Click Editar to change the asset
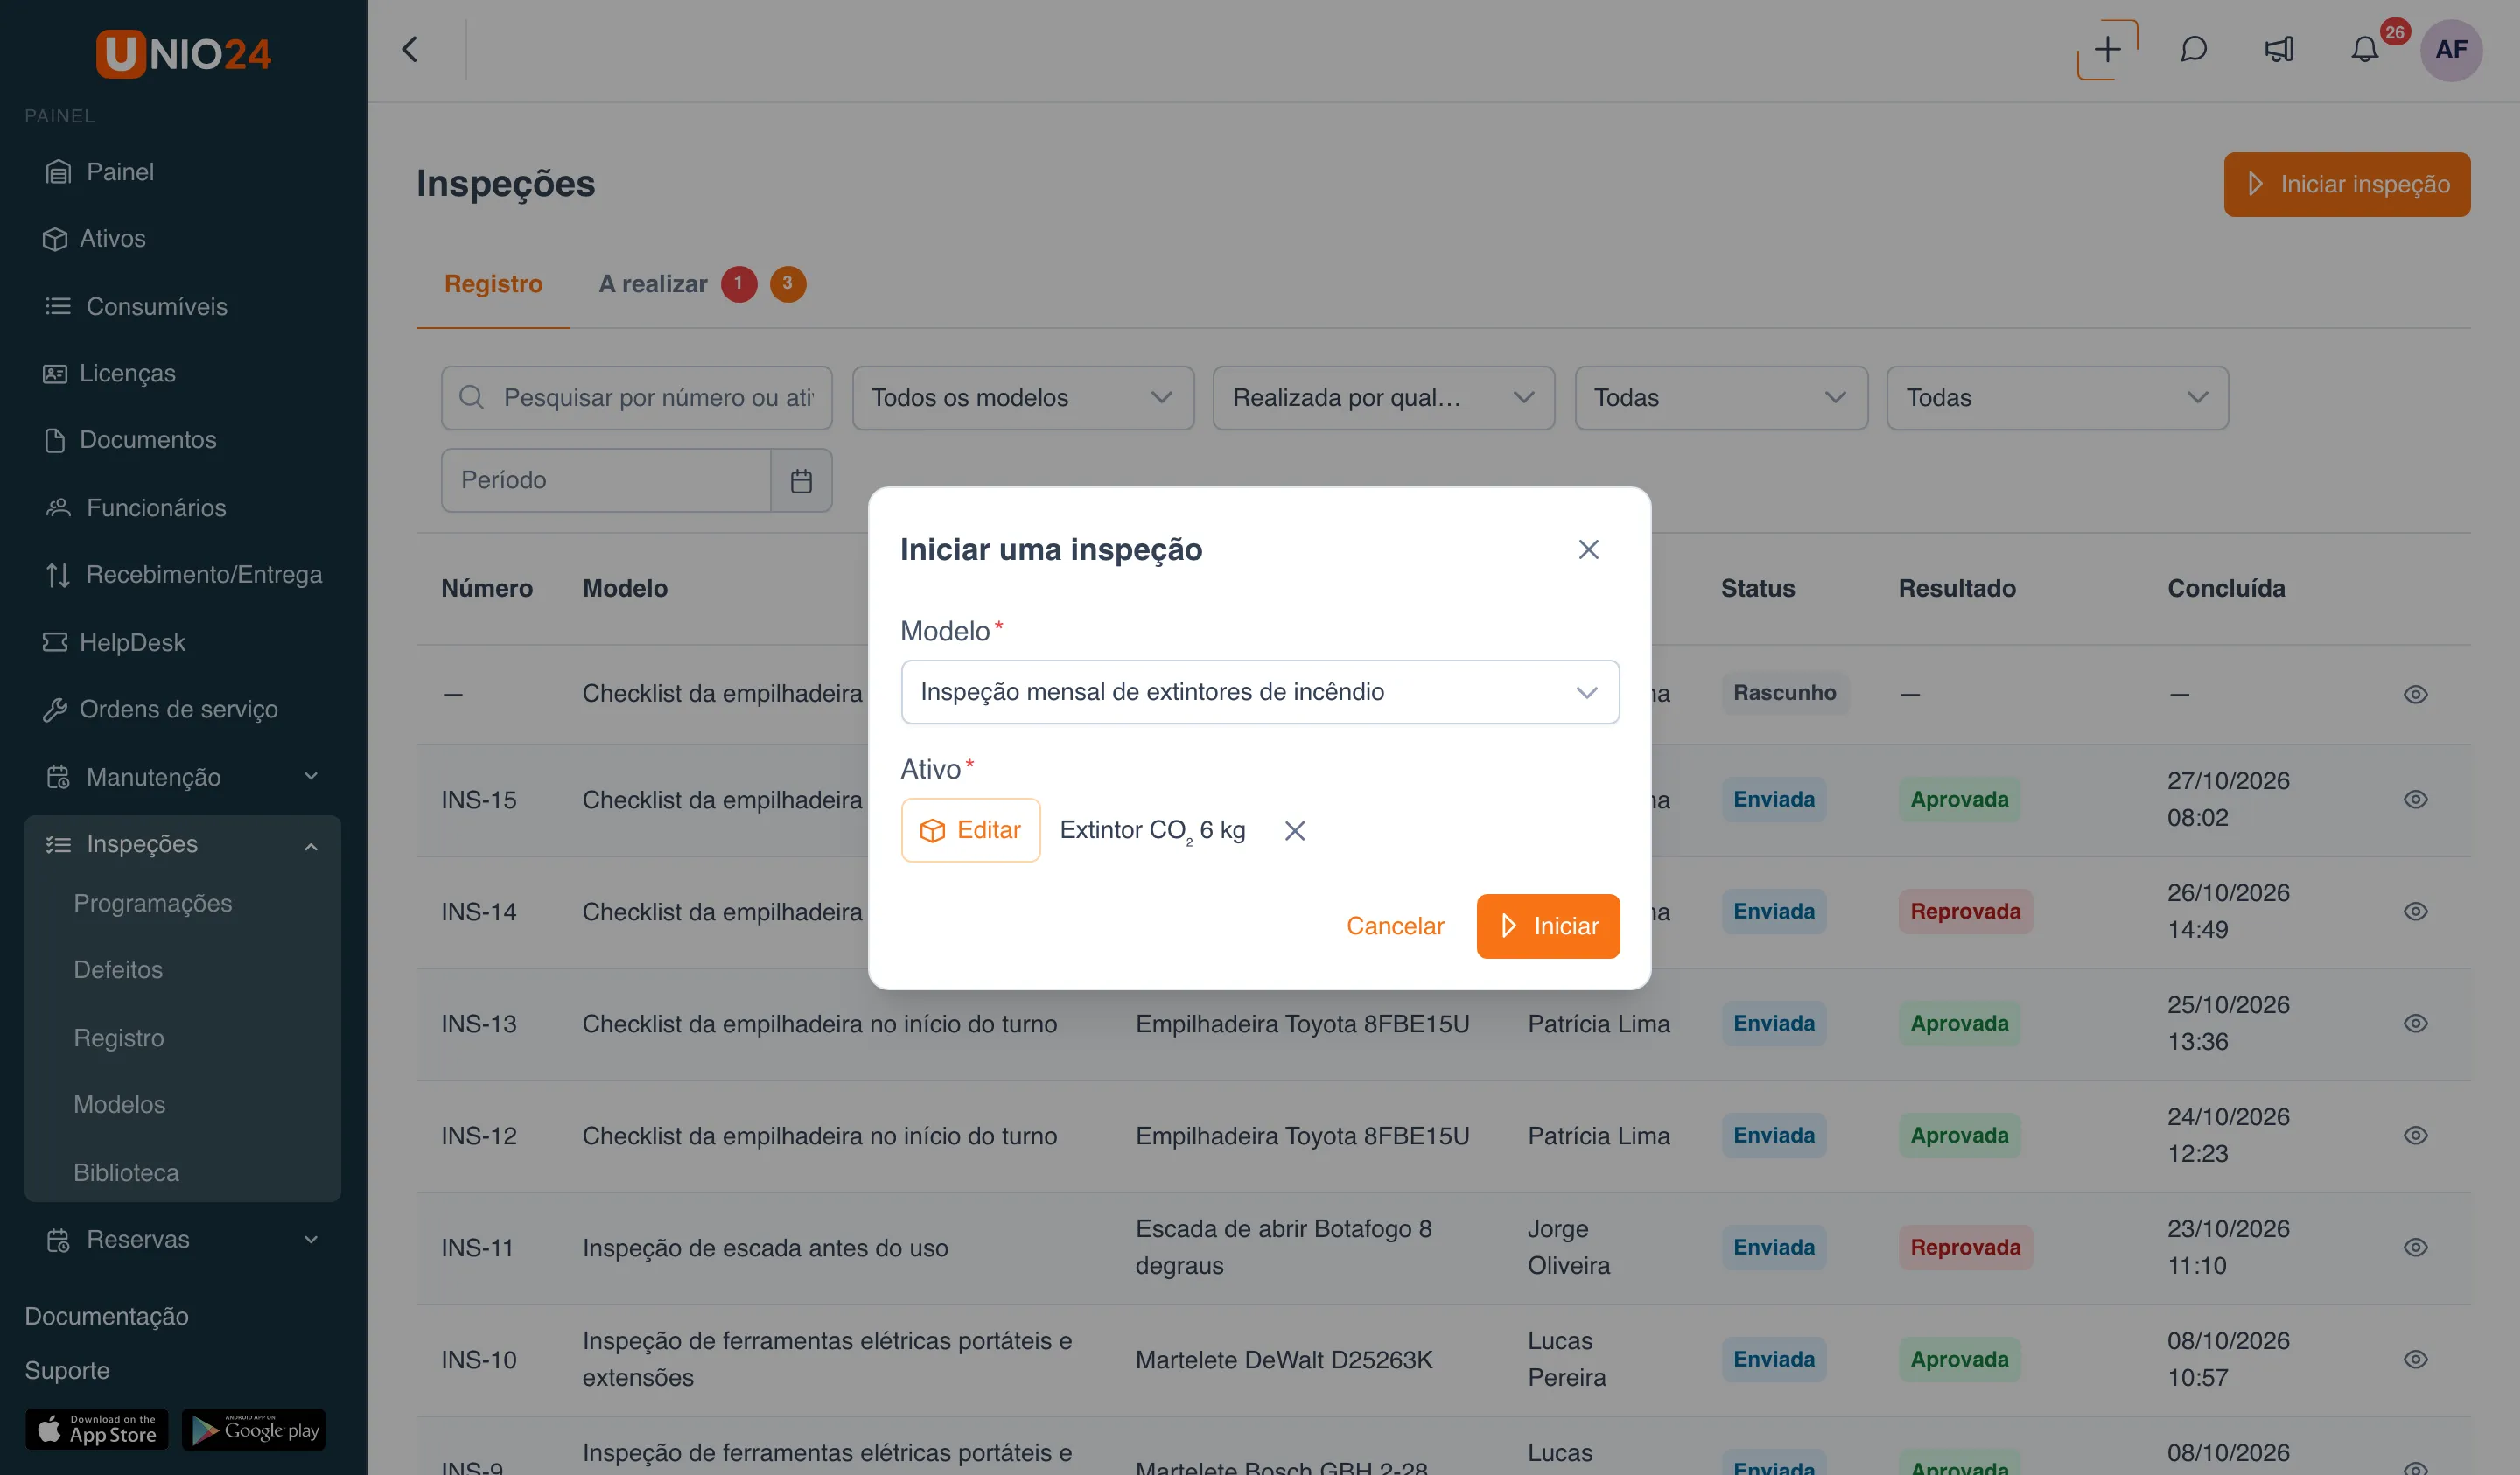 (970, 830)
